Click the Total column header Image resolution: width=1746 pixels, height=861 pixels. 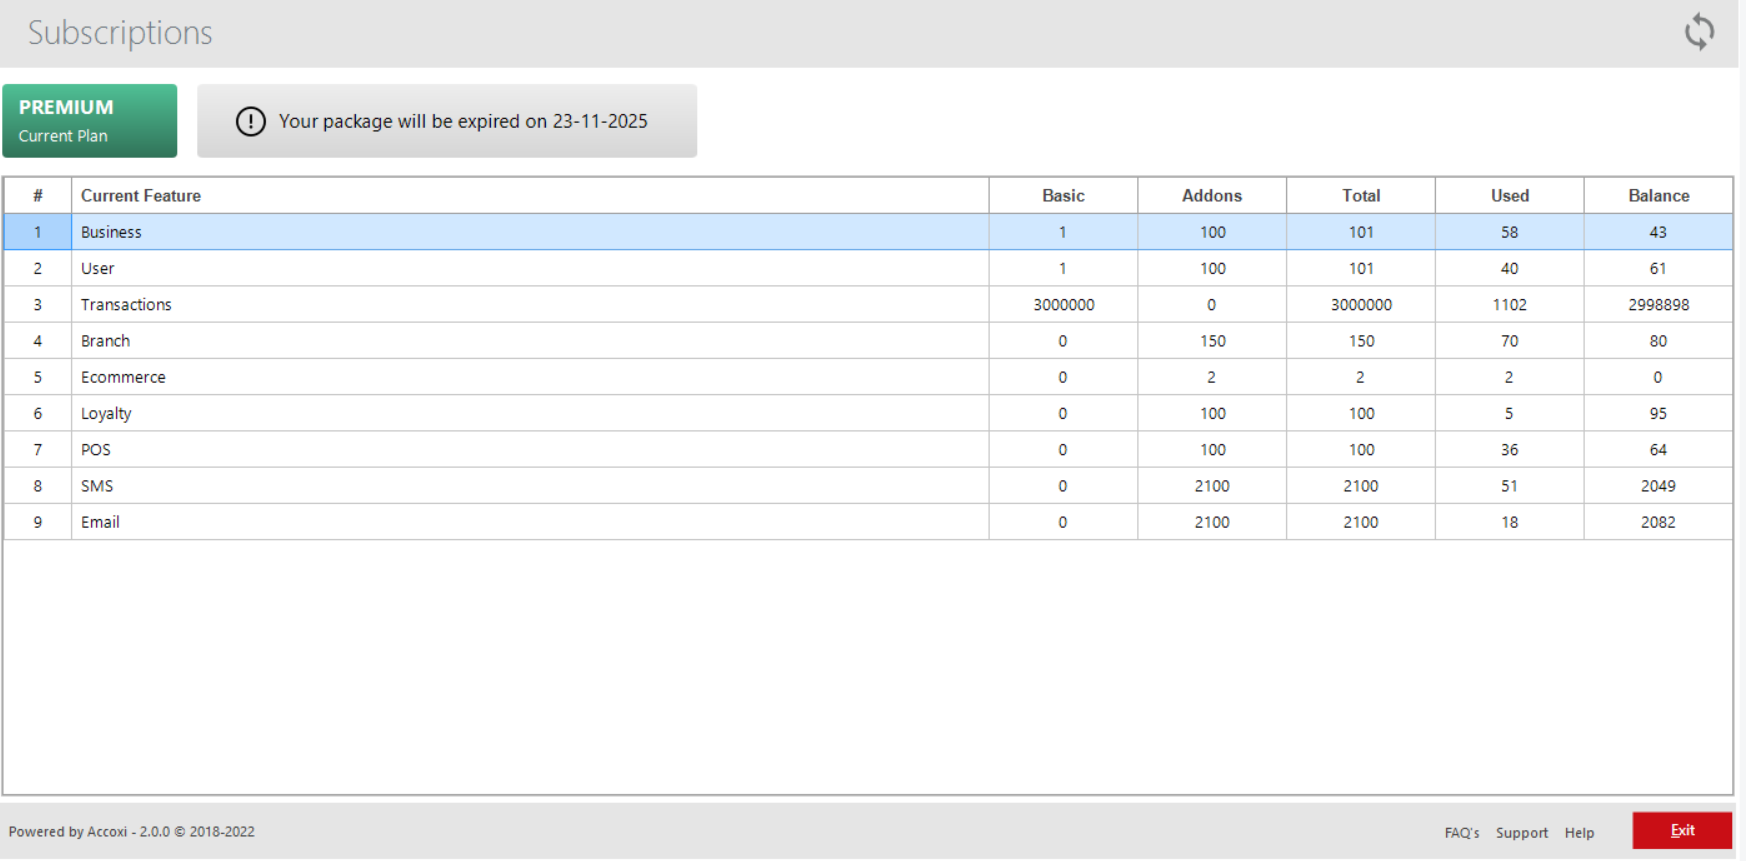click(1361, 196)
